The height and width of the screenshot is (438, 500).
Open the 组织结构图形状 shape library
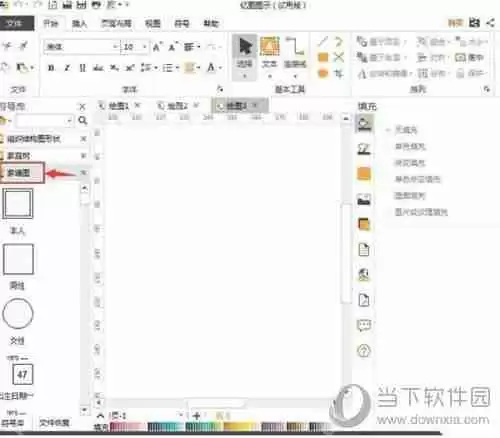(x=33, y=139)
